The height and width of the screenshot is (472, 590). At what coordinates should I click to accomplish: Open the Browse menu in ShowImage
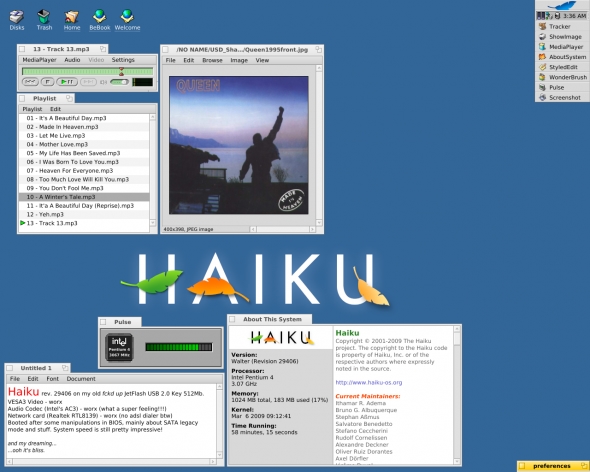(212, 60)
